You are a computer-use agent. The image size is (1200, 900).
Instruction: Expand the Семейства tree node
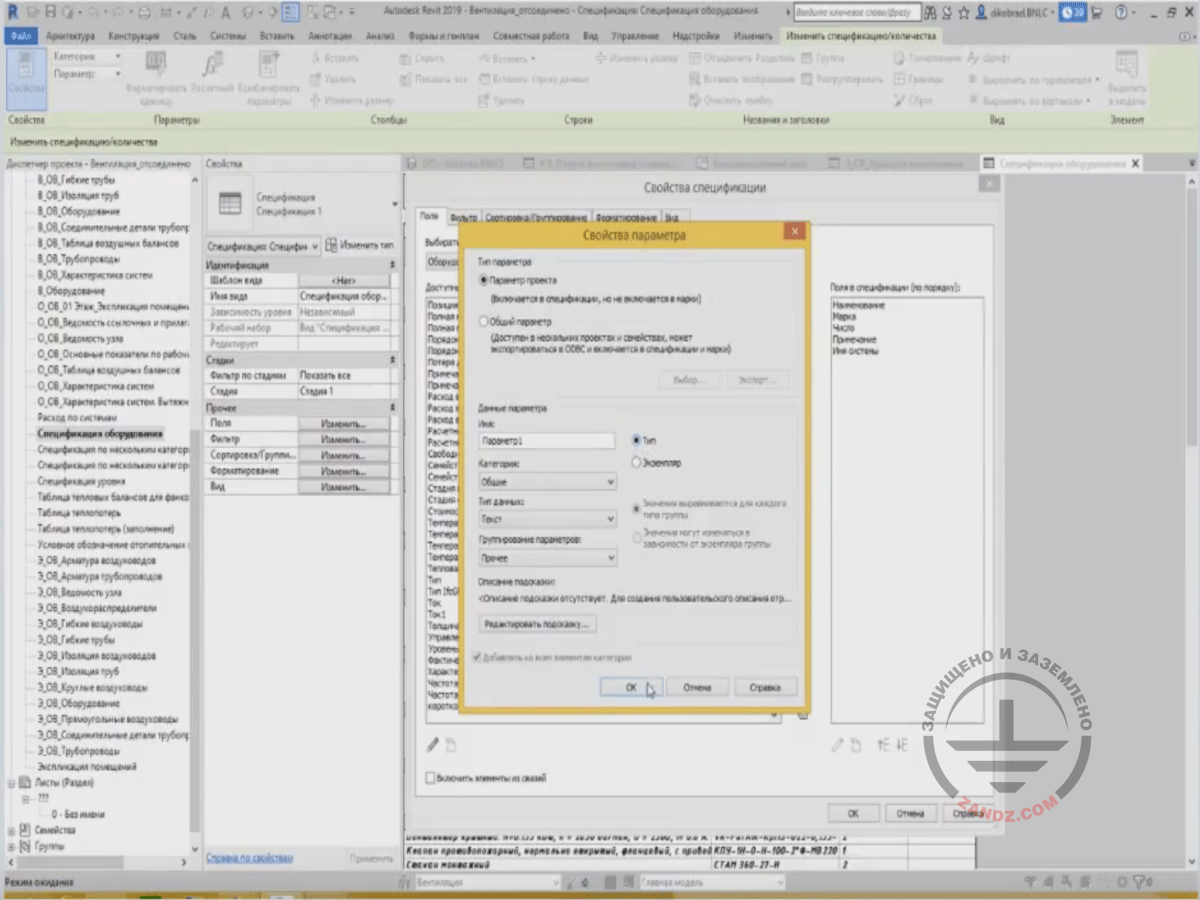(12, 830)
